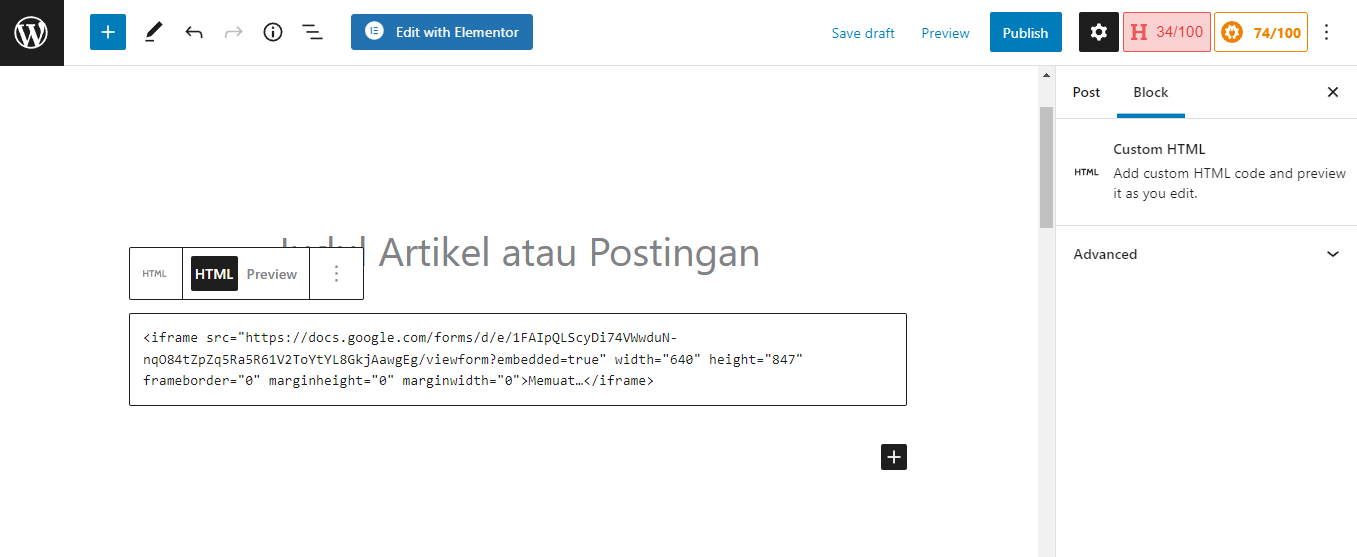Open the block inserter plus button
1357x557 pixels.
point(108,32)
